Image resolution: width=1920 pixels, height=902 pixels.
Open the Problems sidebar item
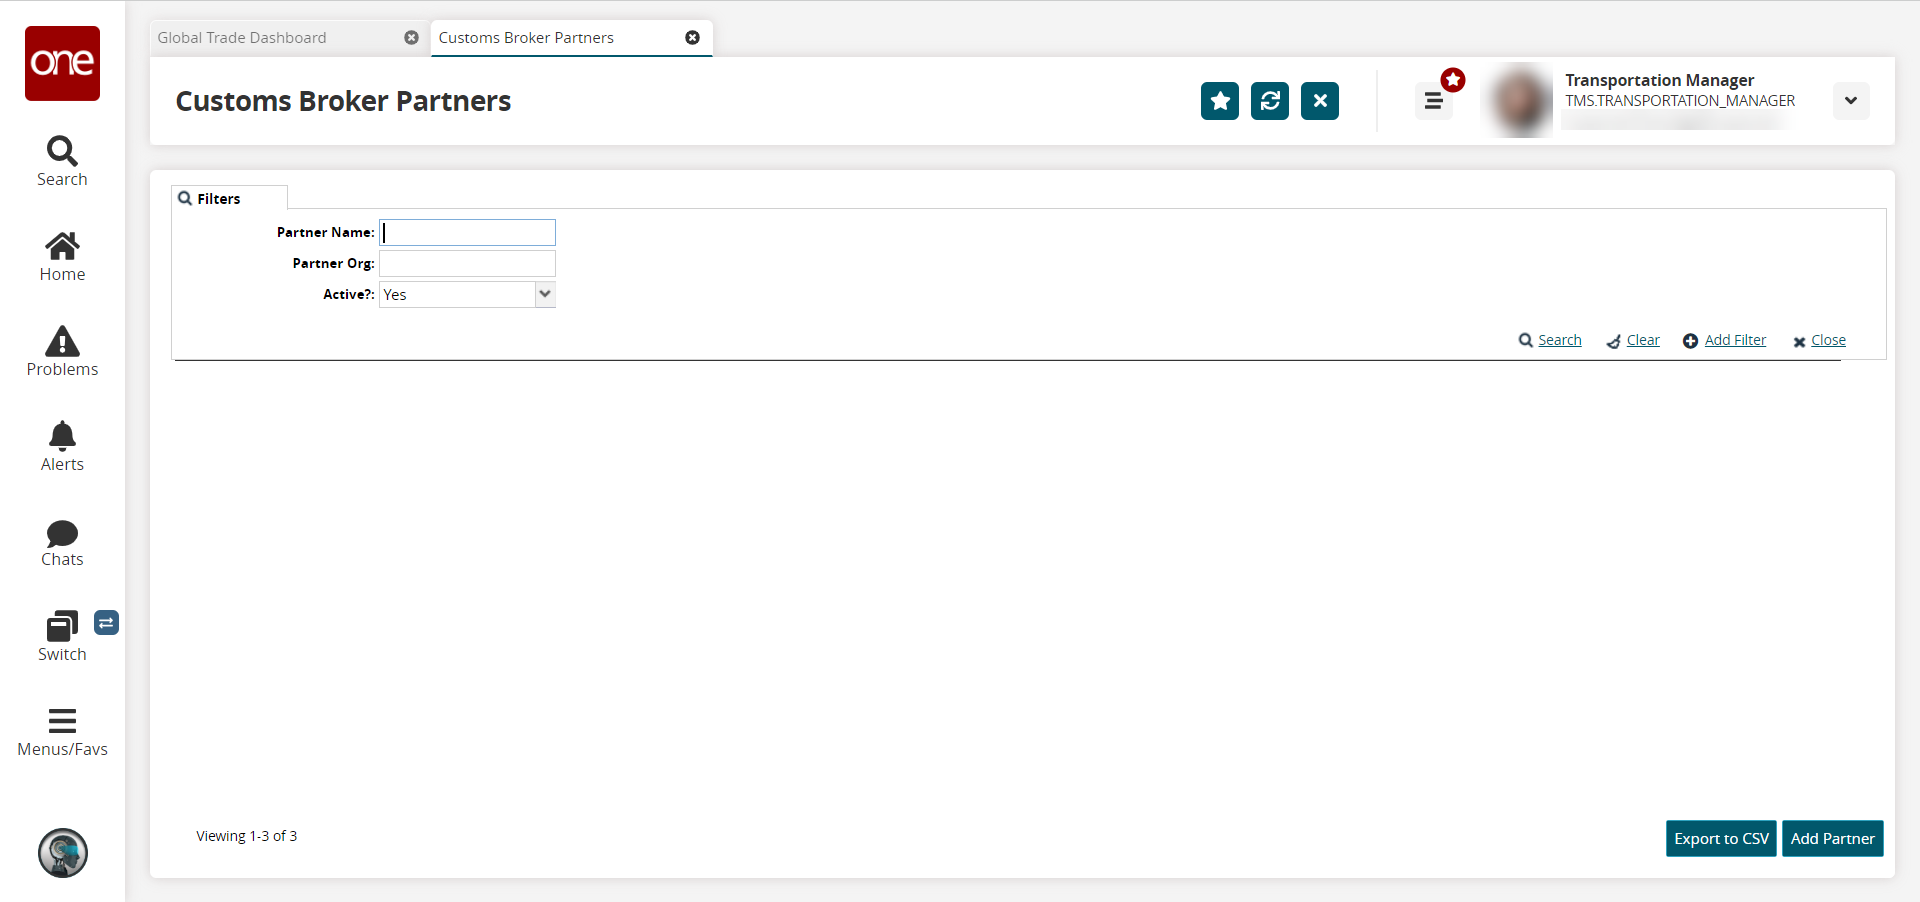pos(62,352)
